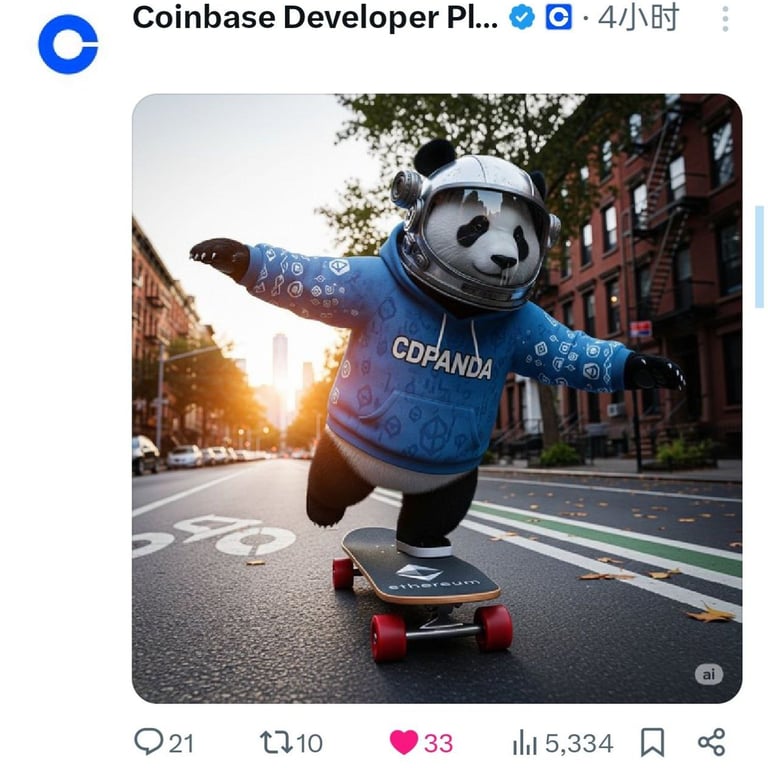This screenshot has width=768, height=768.
Task: Click the 'ai' label badge on image
Action: tap(709, 674)
